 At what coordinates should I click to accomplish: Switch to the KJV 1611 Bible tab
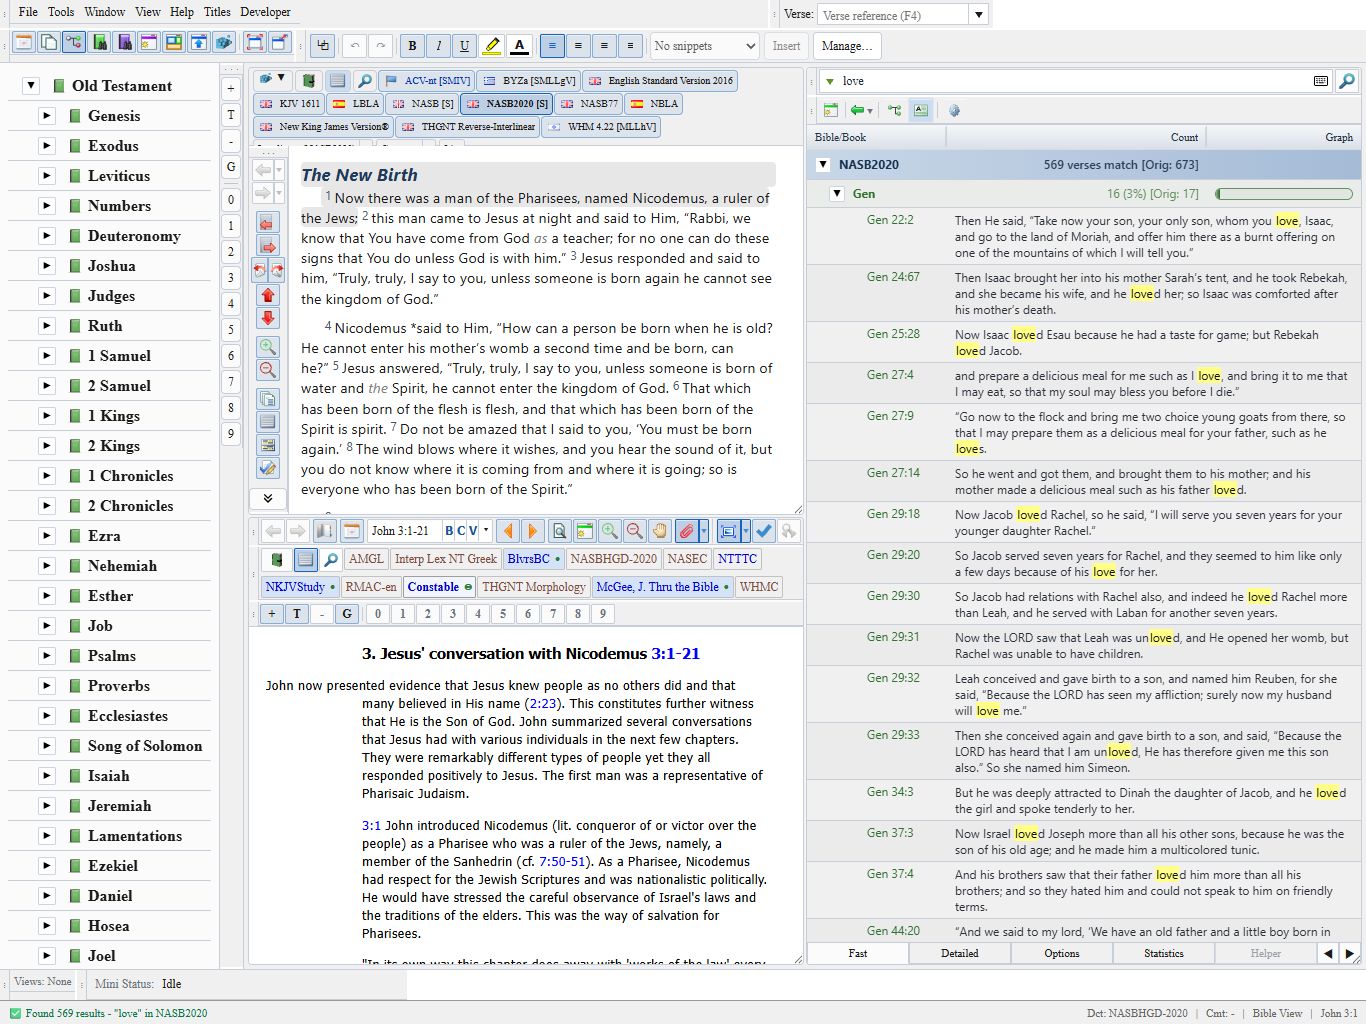[290, 104]
